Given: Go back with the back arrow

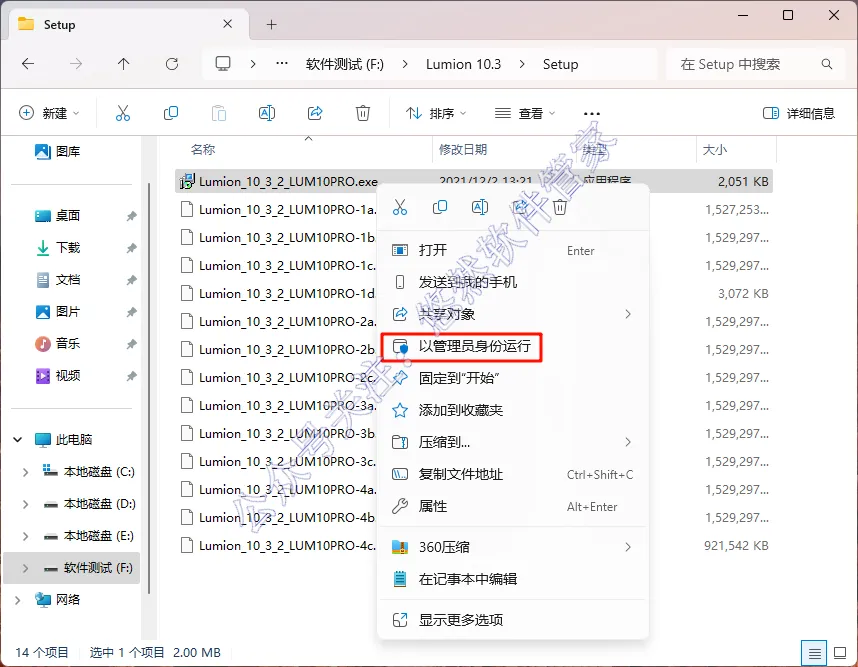Looking at the screenshot, I should [x=28, y=64].
